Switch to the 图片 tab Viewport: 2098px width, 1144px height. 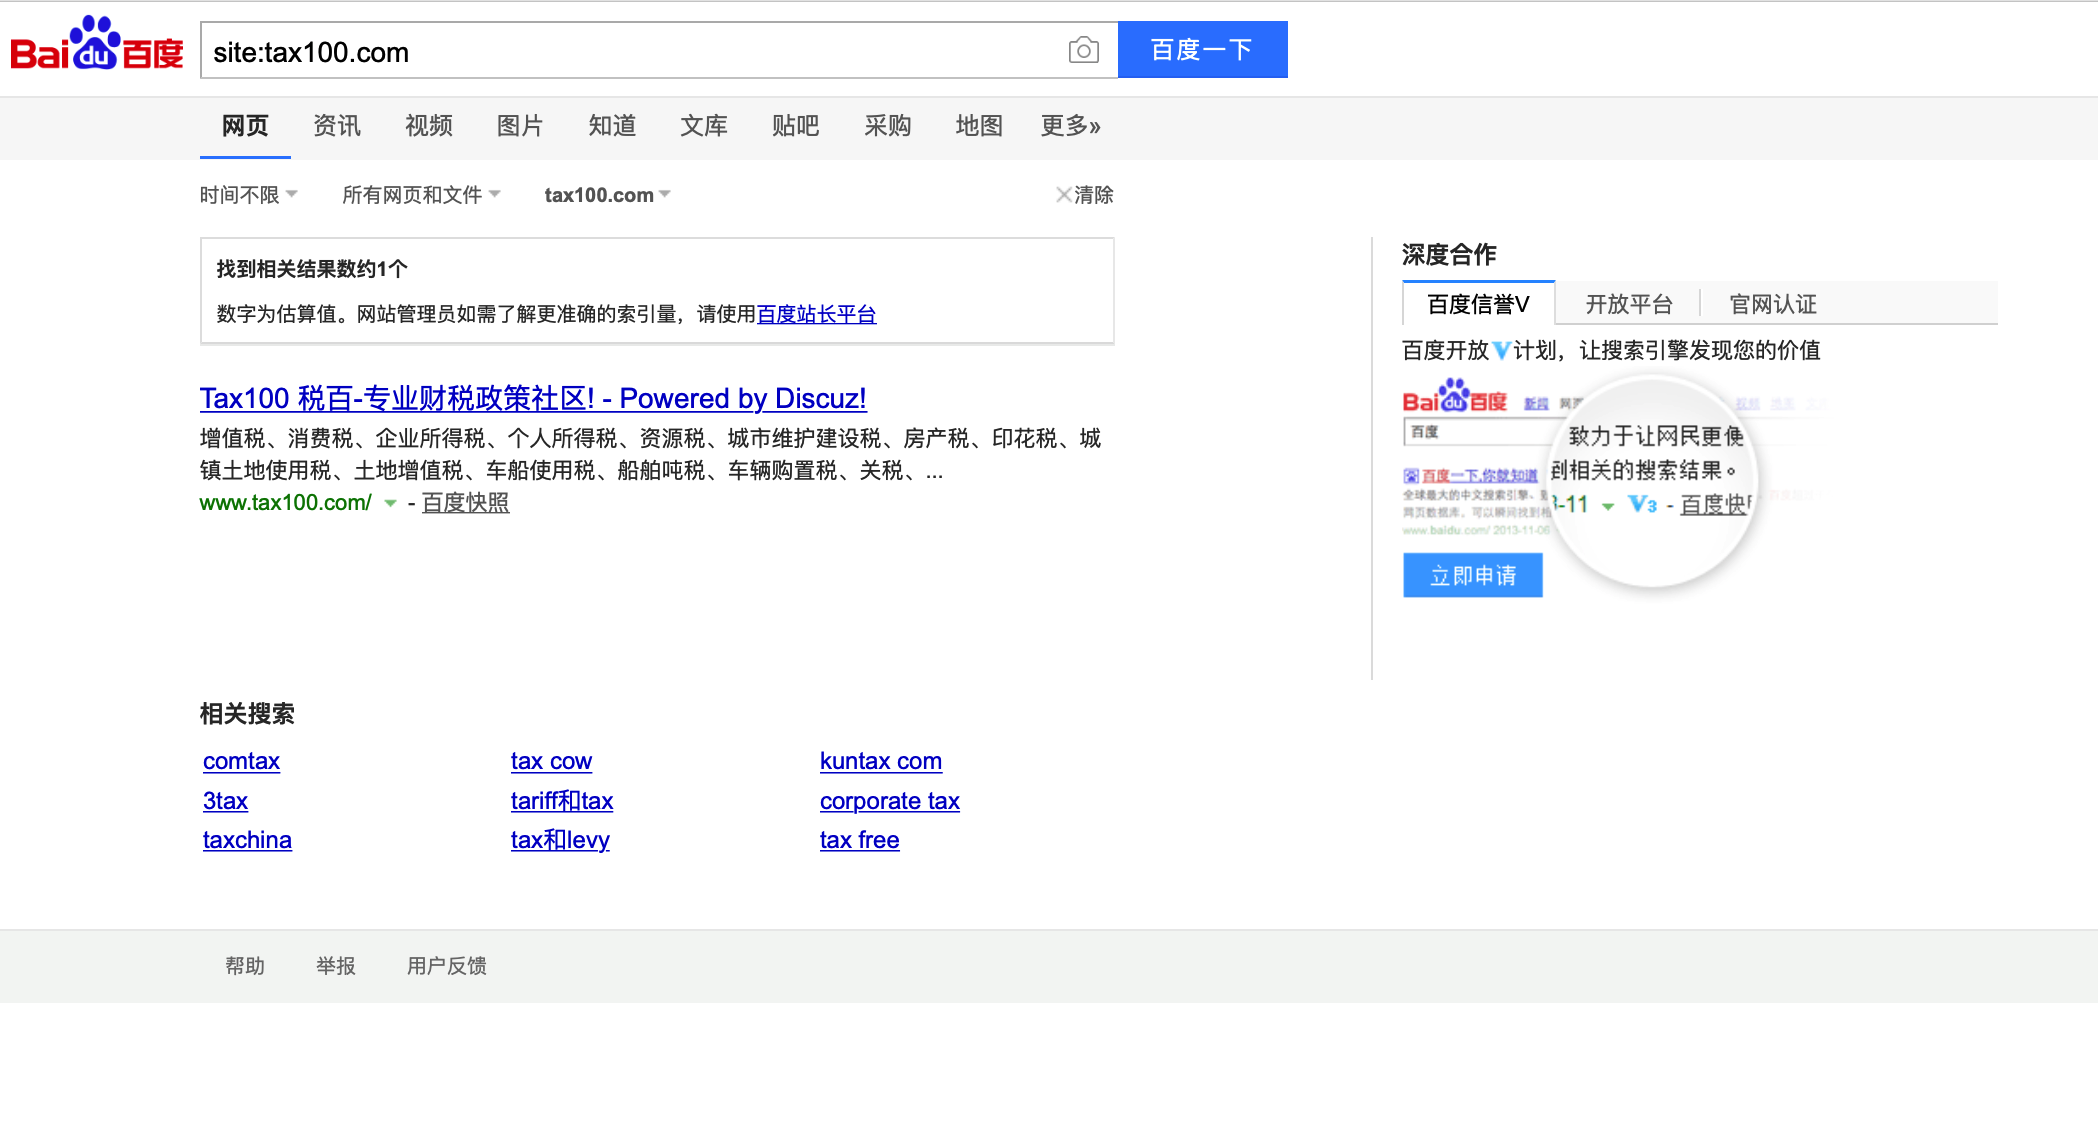[520, 126]
